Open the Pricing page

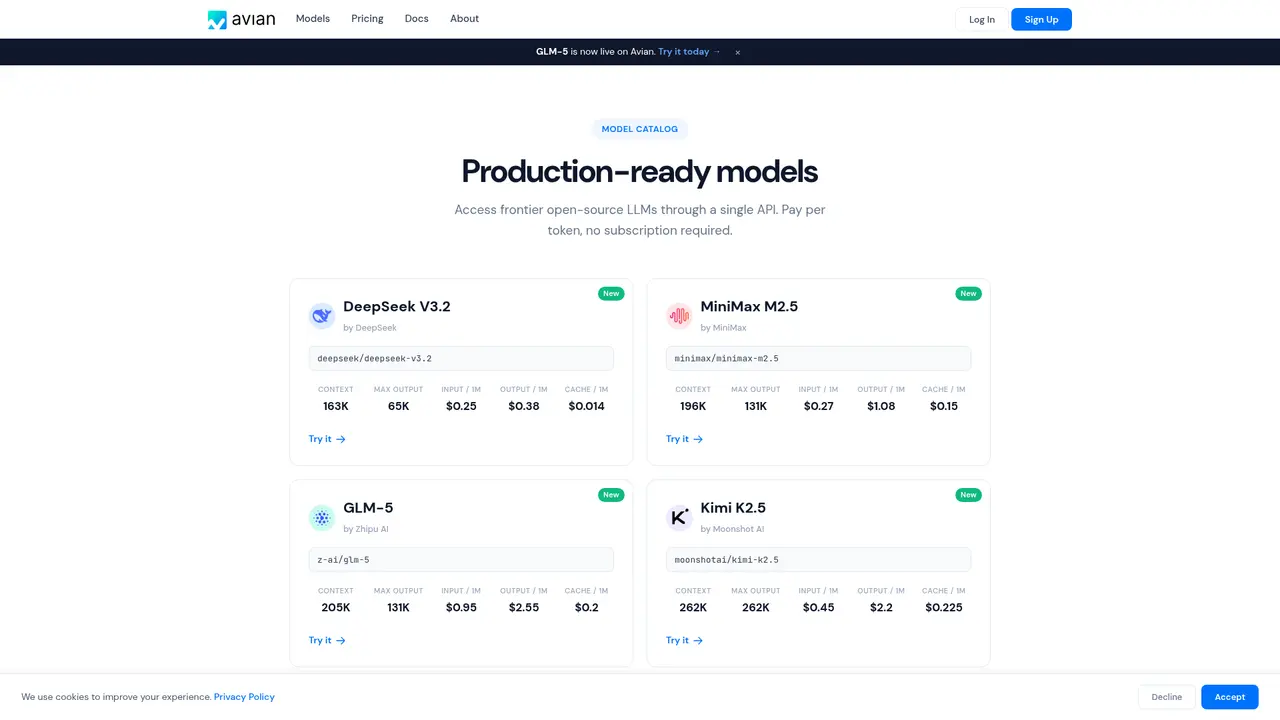[x=367, y=19]
